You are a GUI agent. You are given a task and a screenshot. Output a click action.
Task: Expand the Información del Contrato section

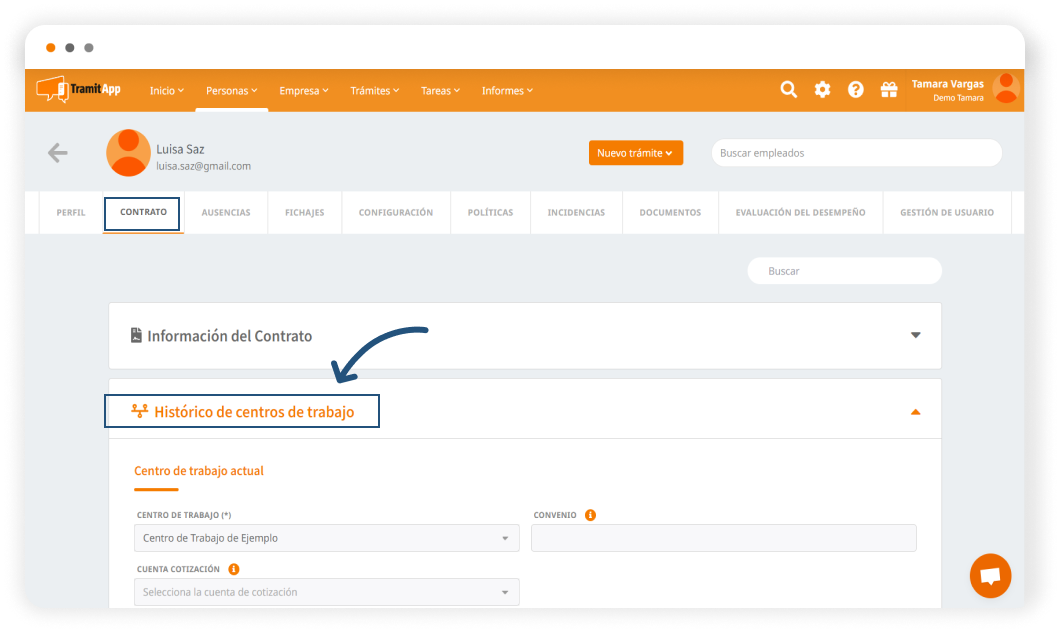[x=915, y=335]
